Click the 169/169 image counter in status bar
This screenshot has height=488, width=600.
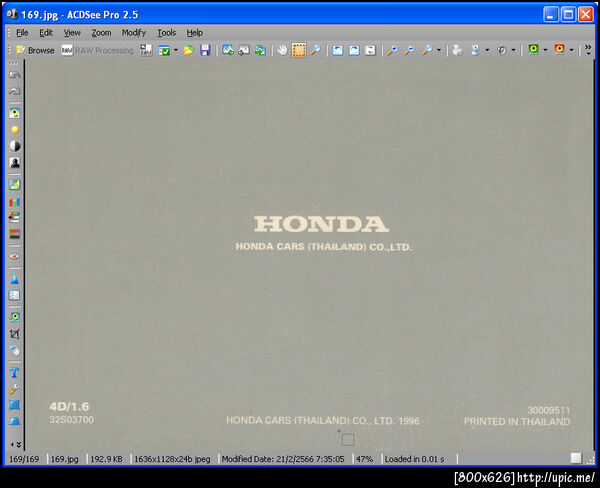24,459
